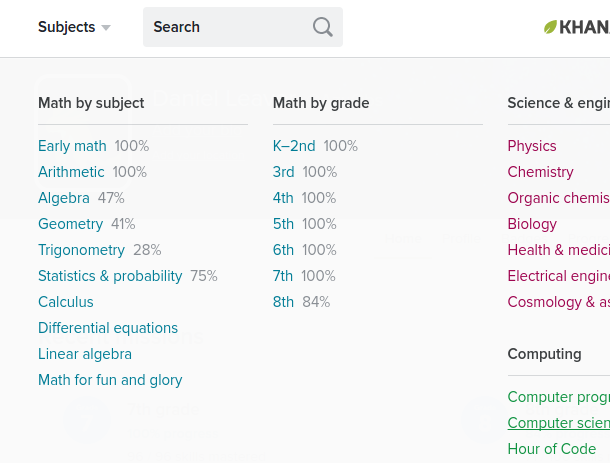Viewport: 610px width, 463px height.
Task: Go to the Algebra subject
Action: pyautogui.click(x=64, y=198)
